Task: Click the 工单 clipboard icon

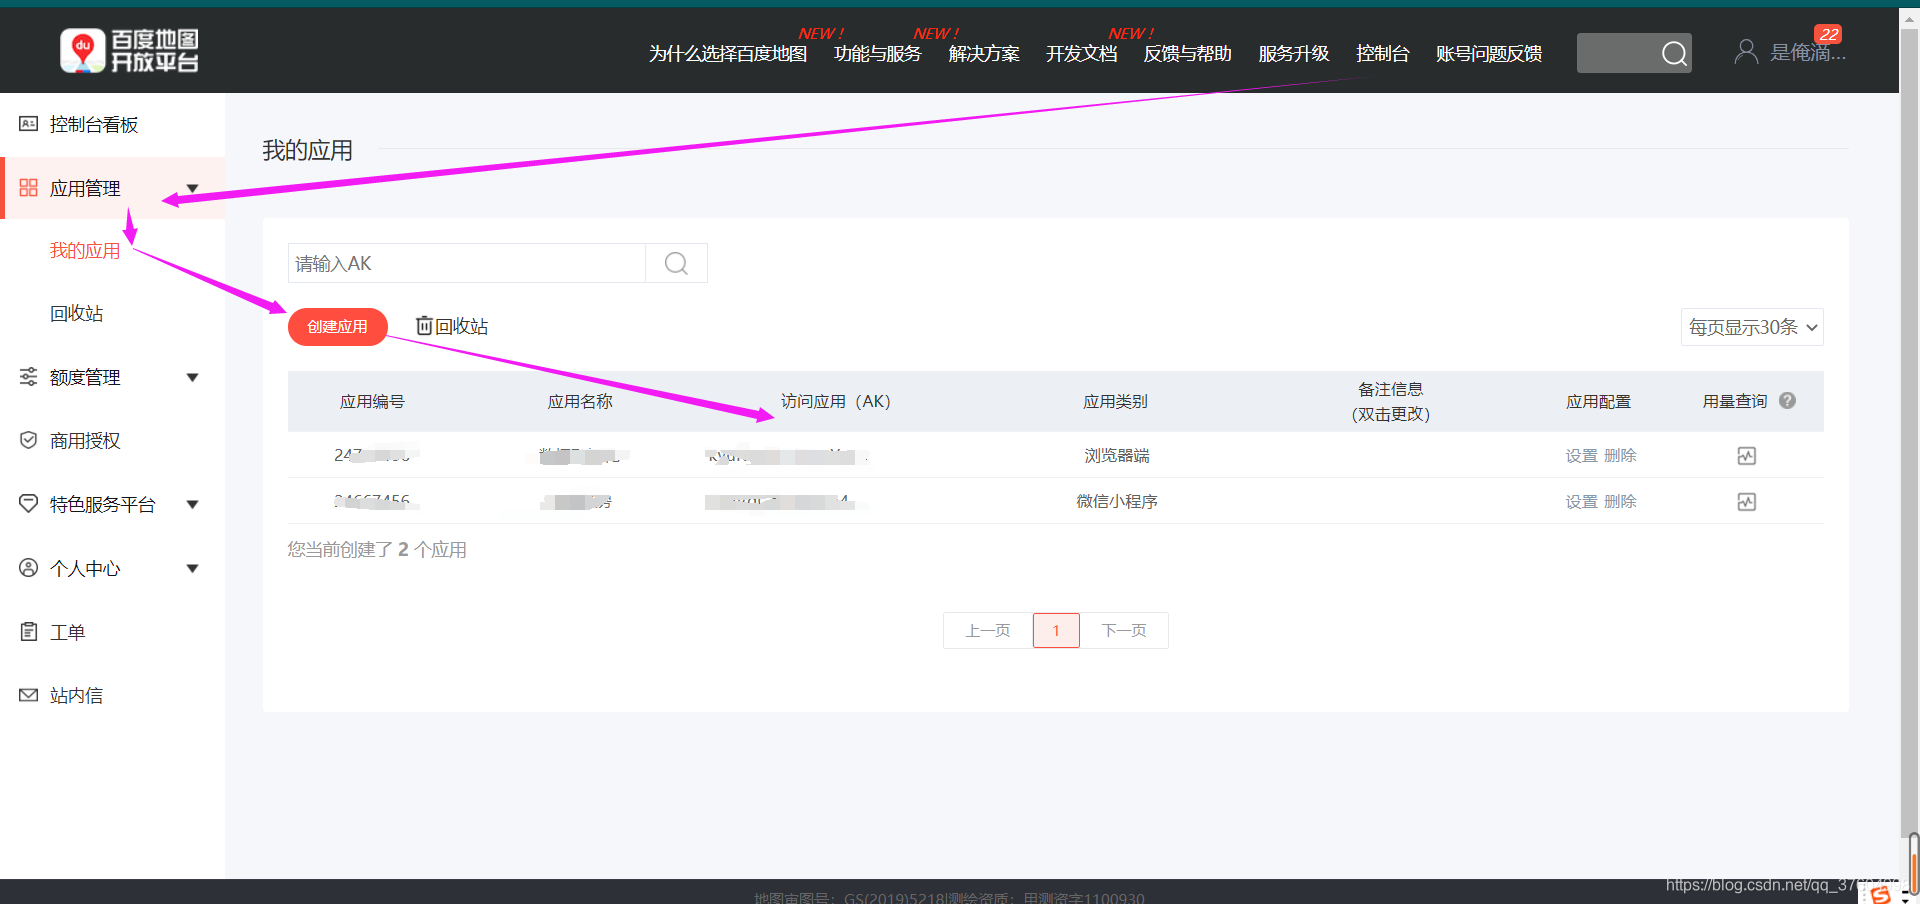Action: click(28, 632)
